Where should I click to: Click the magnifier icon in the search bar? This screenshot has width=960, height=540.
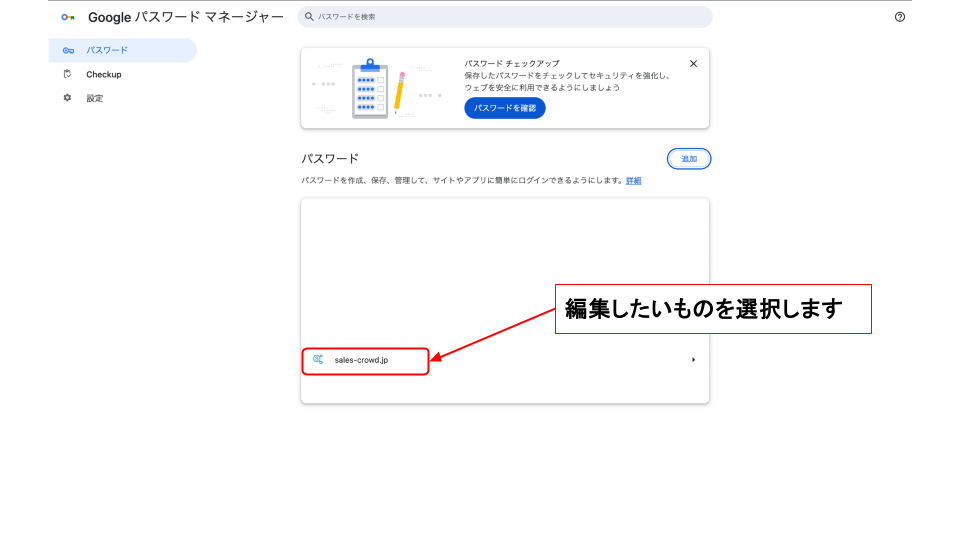(x=310, y=17)
